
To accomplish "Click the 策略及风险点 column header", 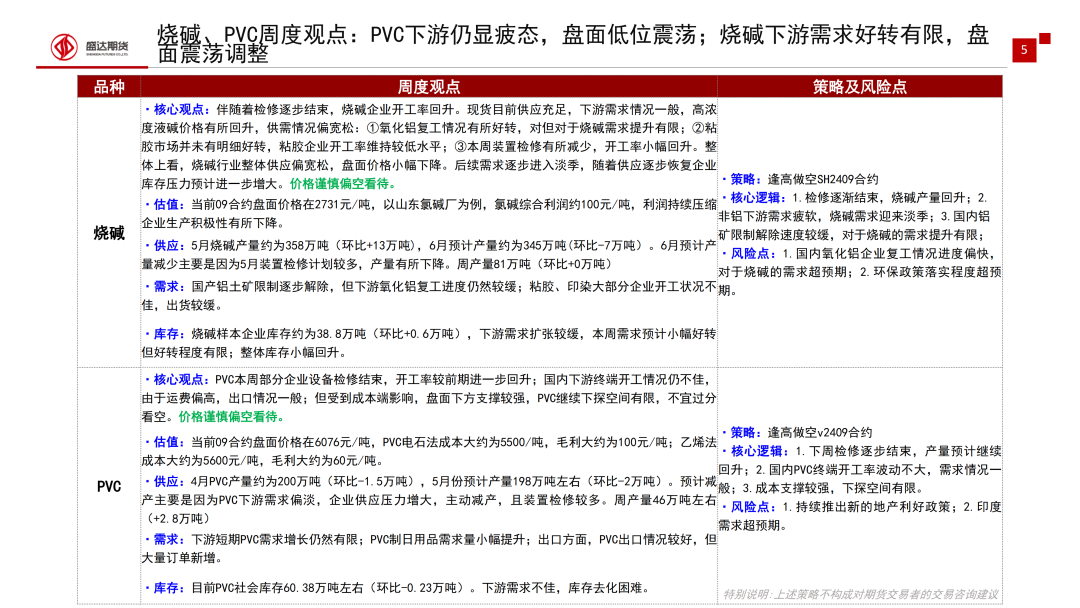I will (x=859, y=87).
